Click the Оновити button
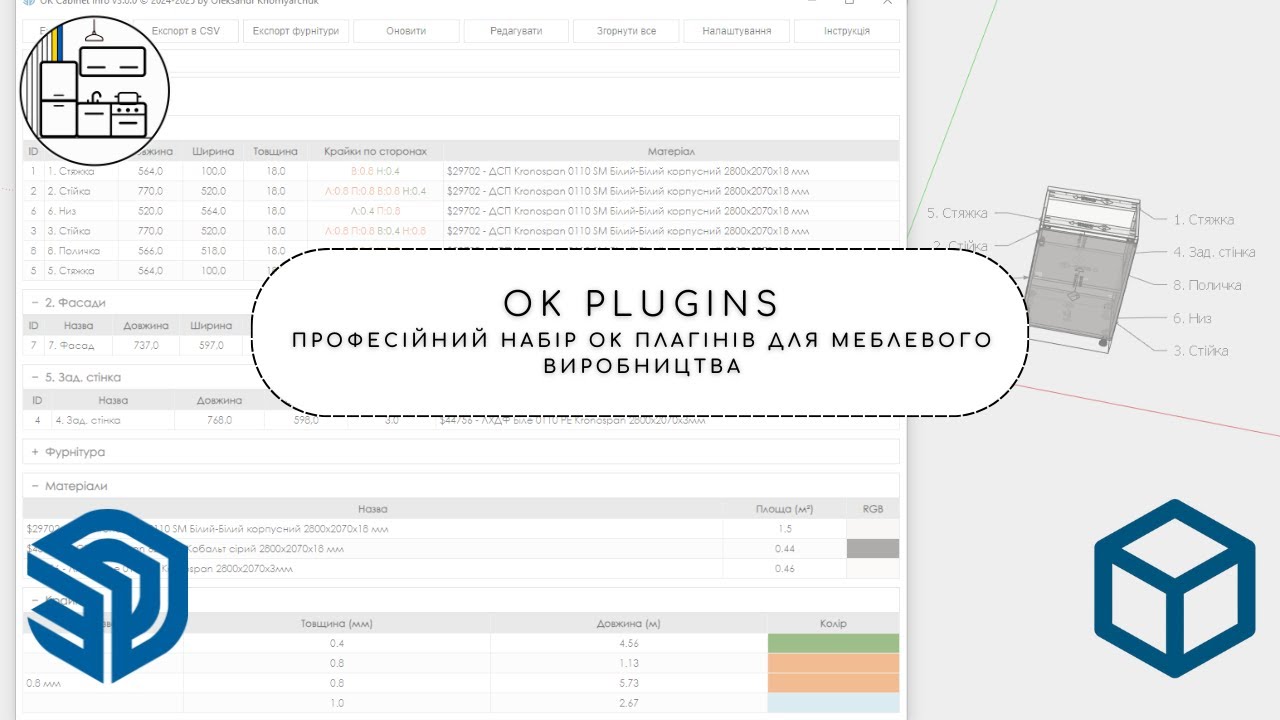 click(x=406, y=31)
